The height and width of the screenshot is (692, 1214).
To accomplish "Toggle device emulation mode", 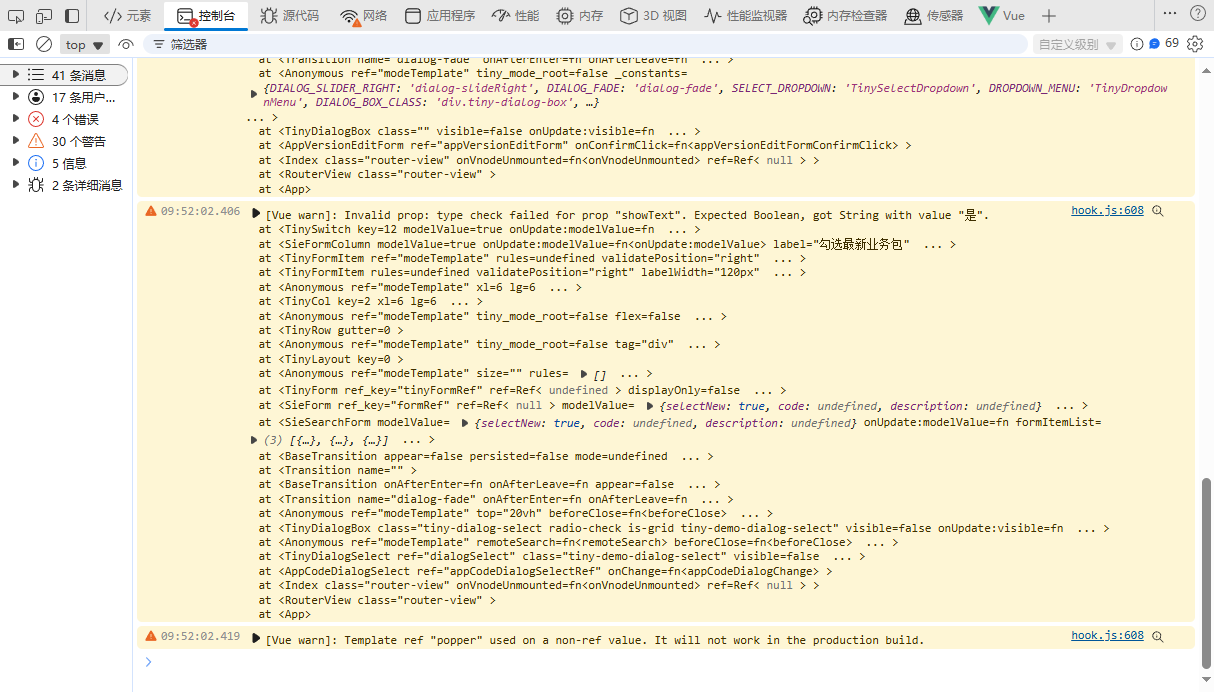I will tap(44, 16).
